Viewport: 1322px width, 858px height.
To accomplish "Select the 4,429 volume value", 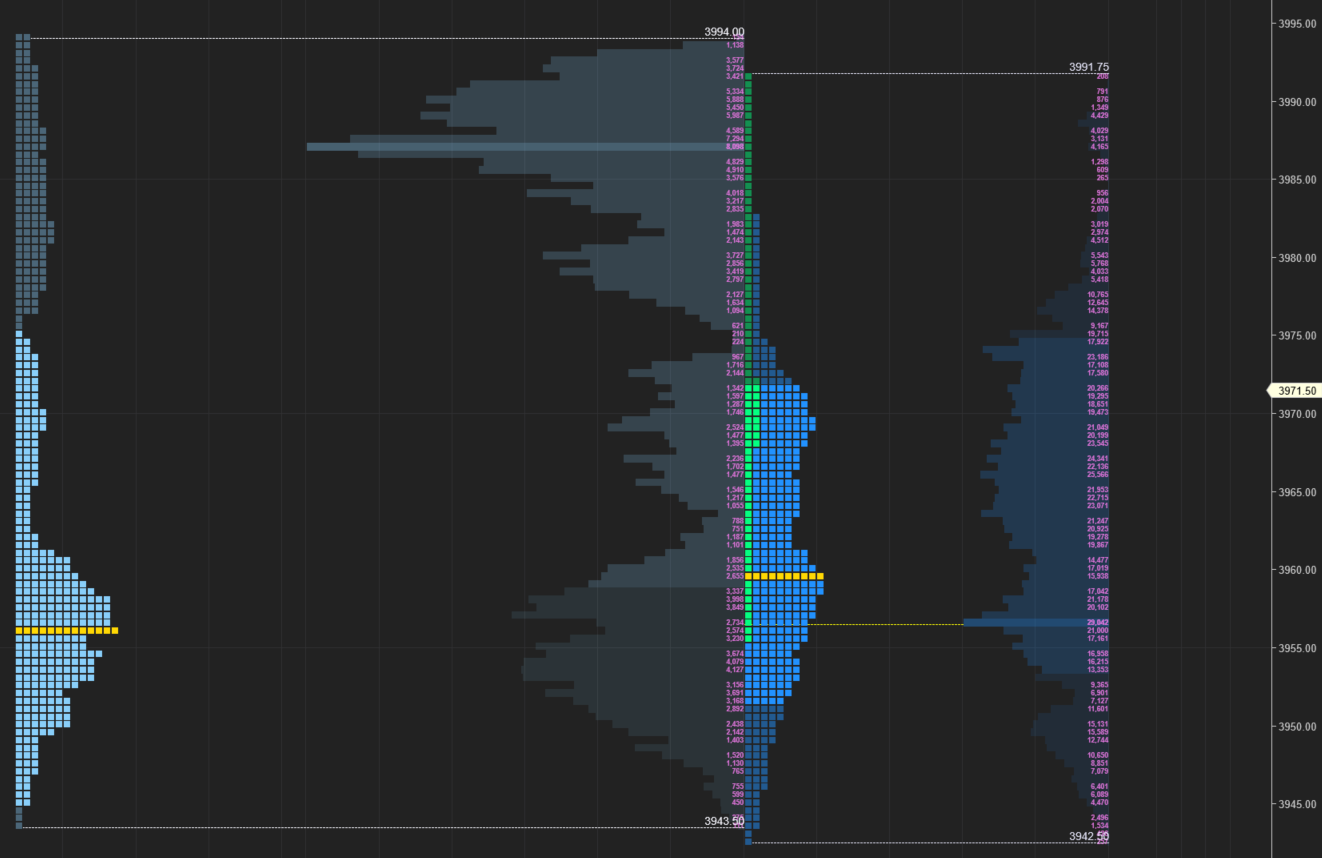I will (1100, 116).
